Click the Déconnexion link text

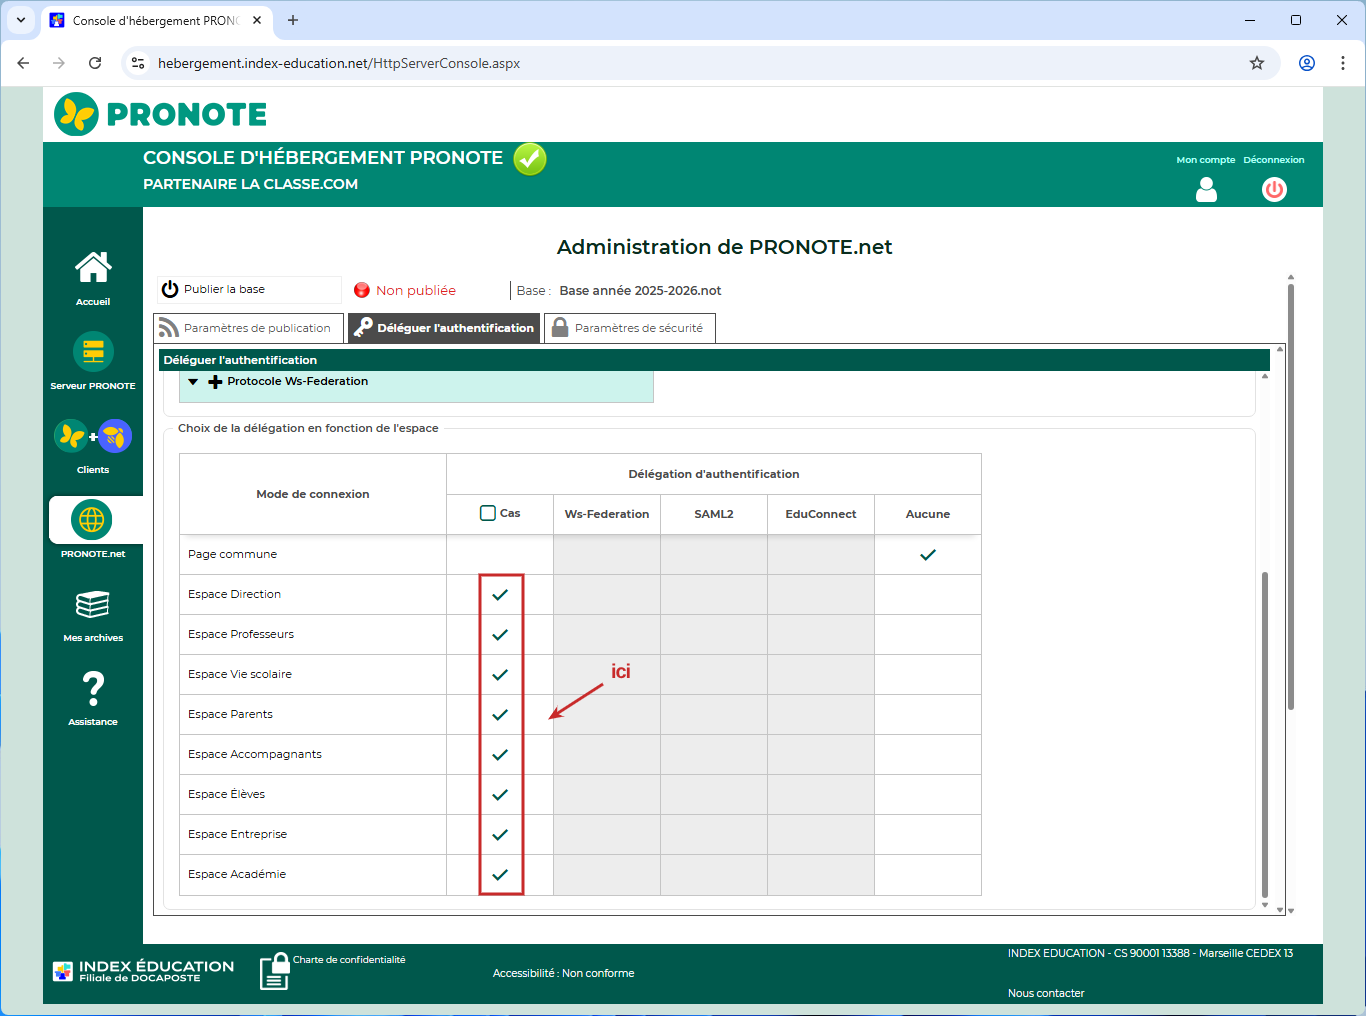(x=1274, y=160)
